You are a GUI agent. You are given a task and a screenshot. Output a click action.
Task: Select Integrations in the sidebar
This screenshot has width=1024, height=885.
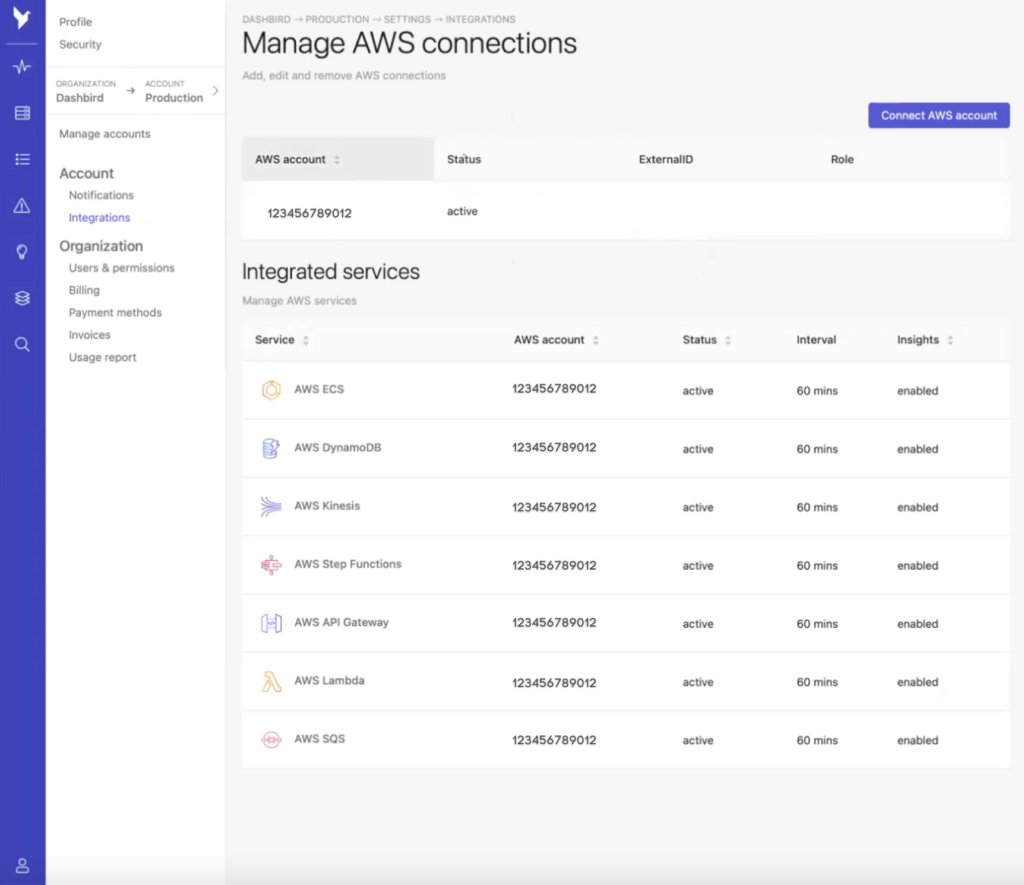click(x=99, y=217)
